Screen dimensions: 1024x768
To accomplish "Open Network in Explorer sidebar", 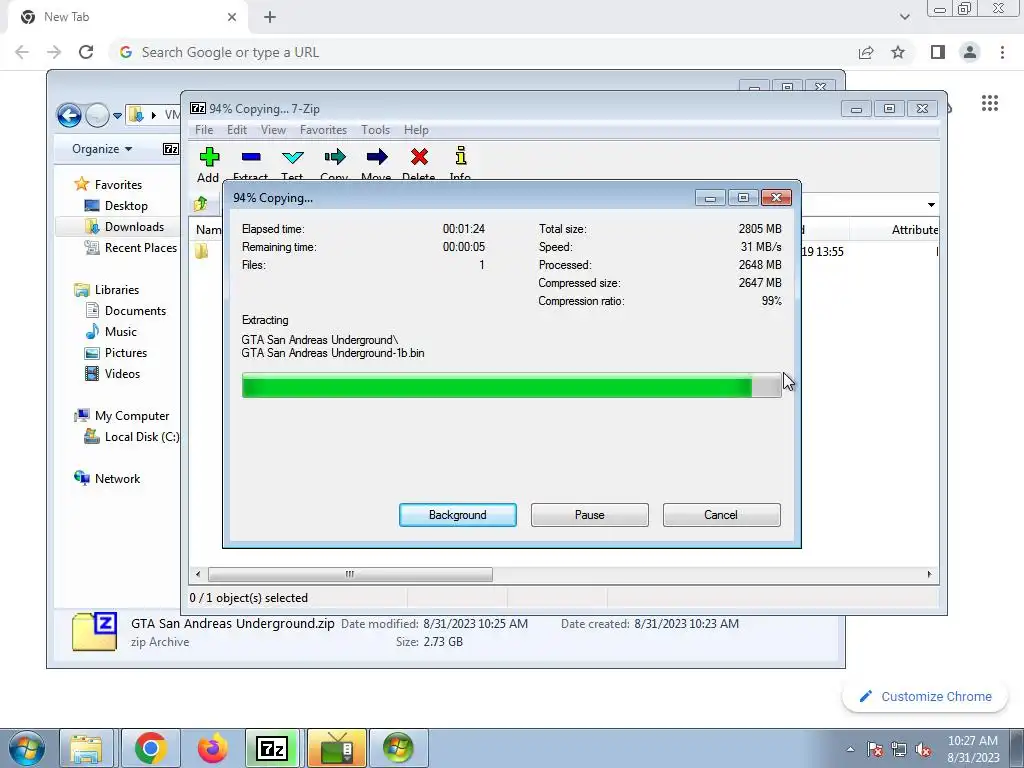I will pyautogui.click(x=117, y=479).
